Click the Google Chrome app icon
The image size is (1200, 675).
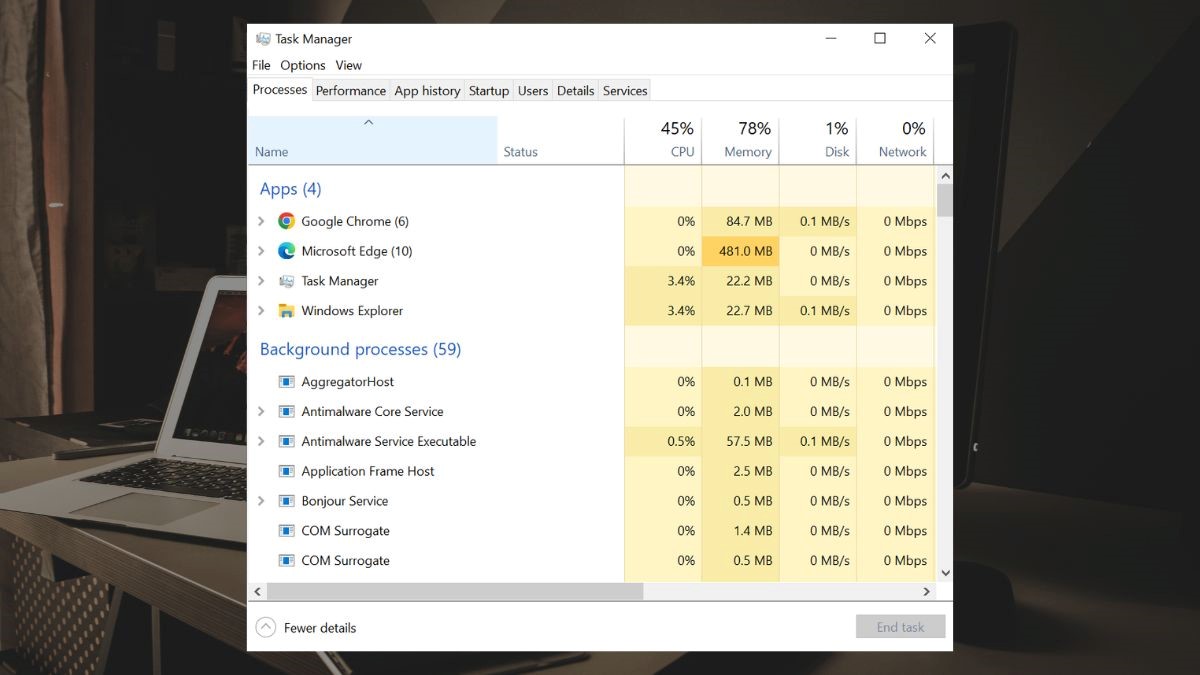287,221
